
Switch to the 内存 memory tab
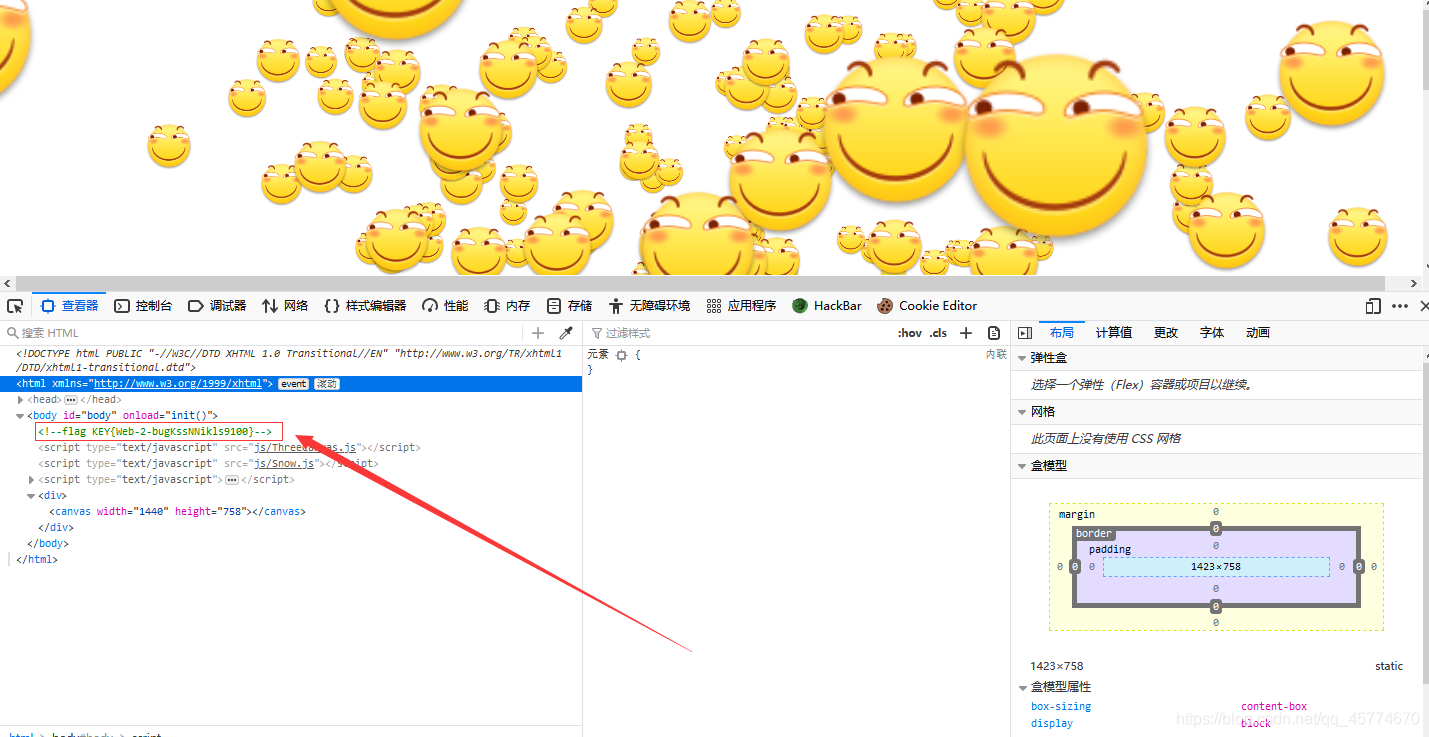507,306
